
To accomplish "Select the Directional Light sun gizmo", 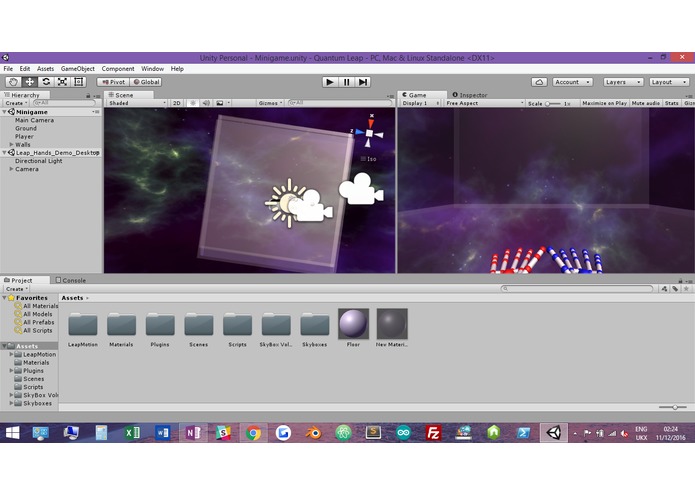I will click(286, 203).
